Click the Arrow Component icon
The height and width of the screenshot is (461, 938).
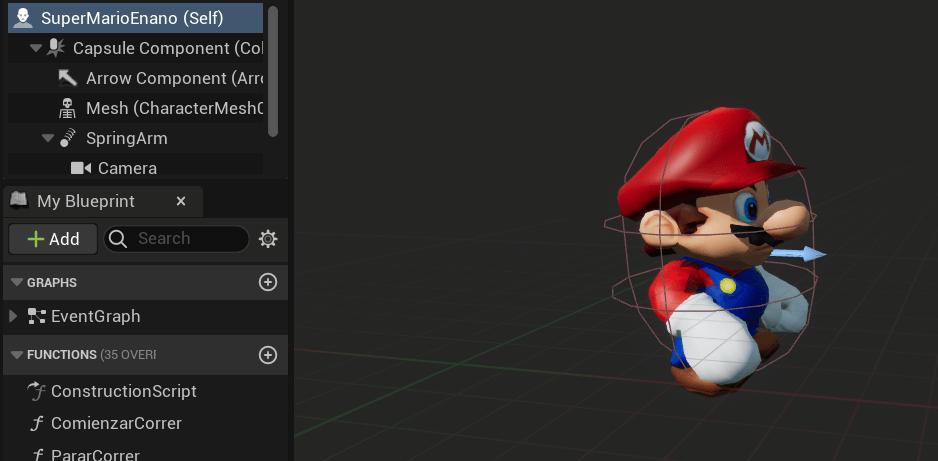coord(68,78)
